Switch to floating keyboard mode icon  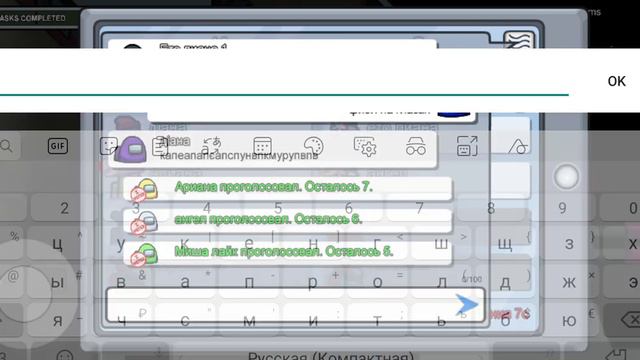tap(467, 146)
